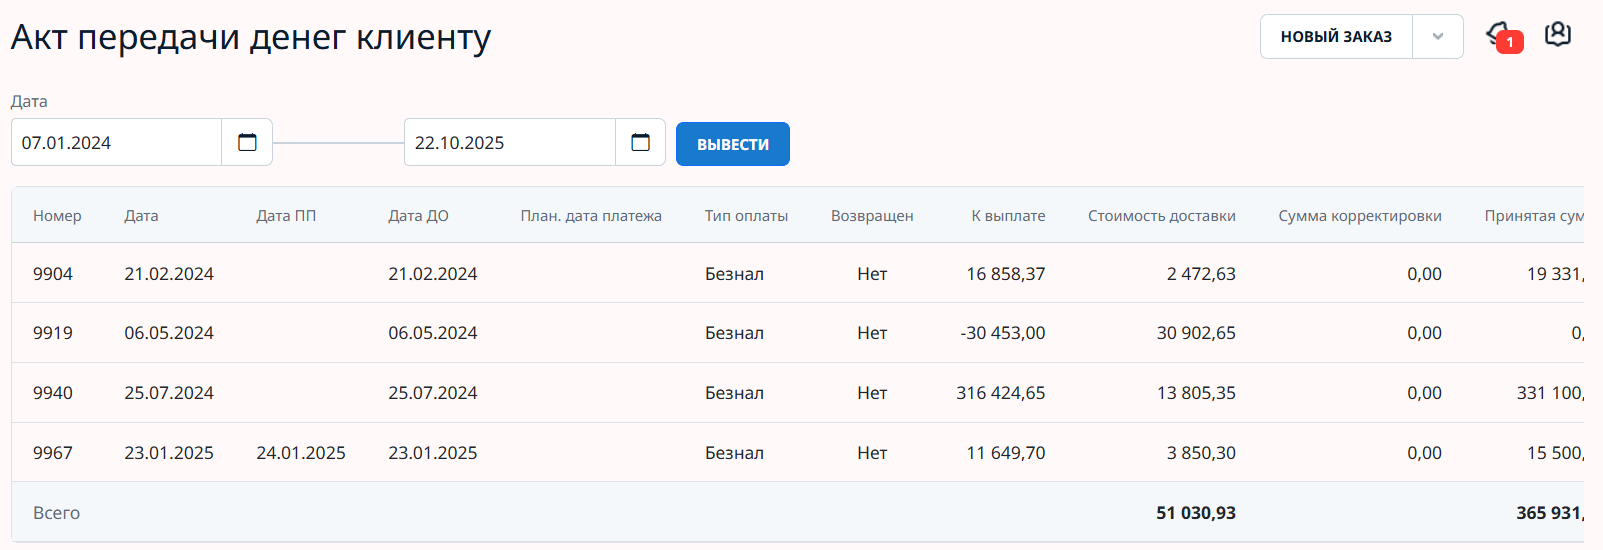Focus the start date field 07.01.2024

point(116,143)
